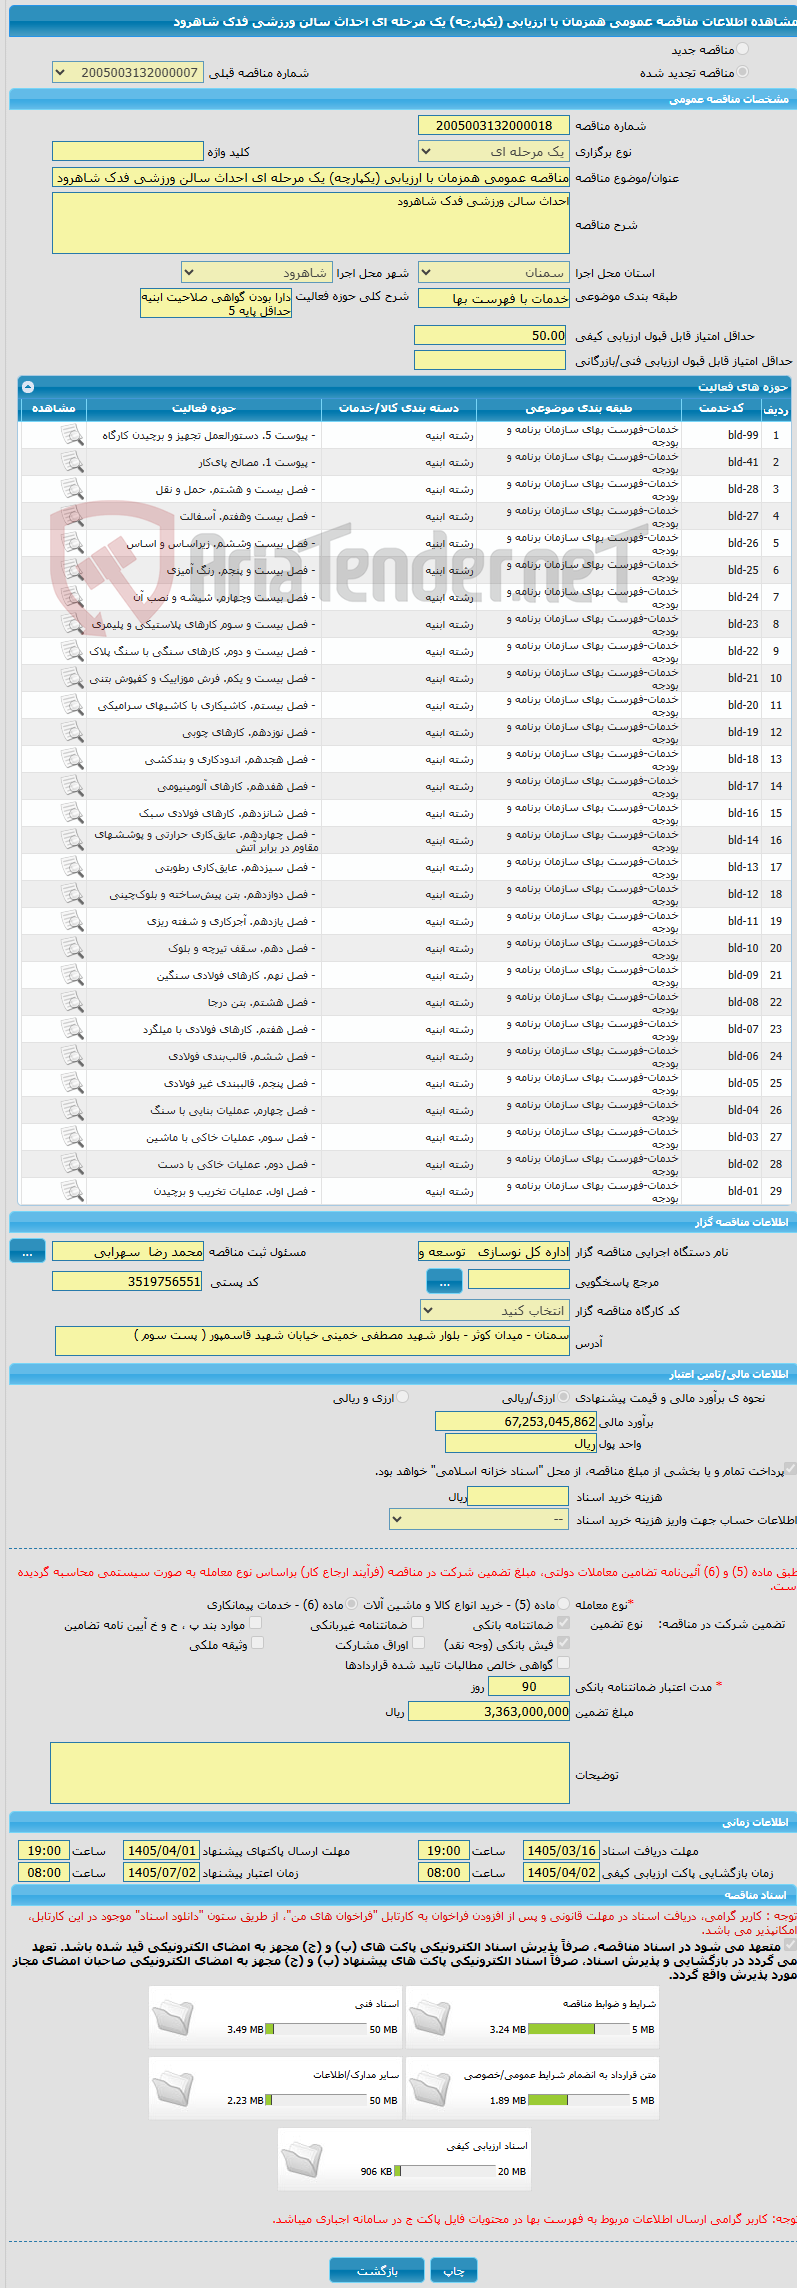The width and height of the screenshot is (797, 2288).
Task: Choose ماده (6) transaction type radio
Action: (x=352, y=1603)
